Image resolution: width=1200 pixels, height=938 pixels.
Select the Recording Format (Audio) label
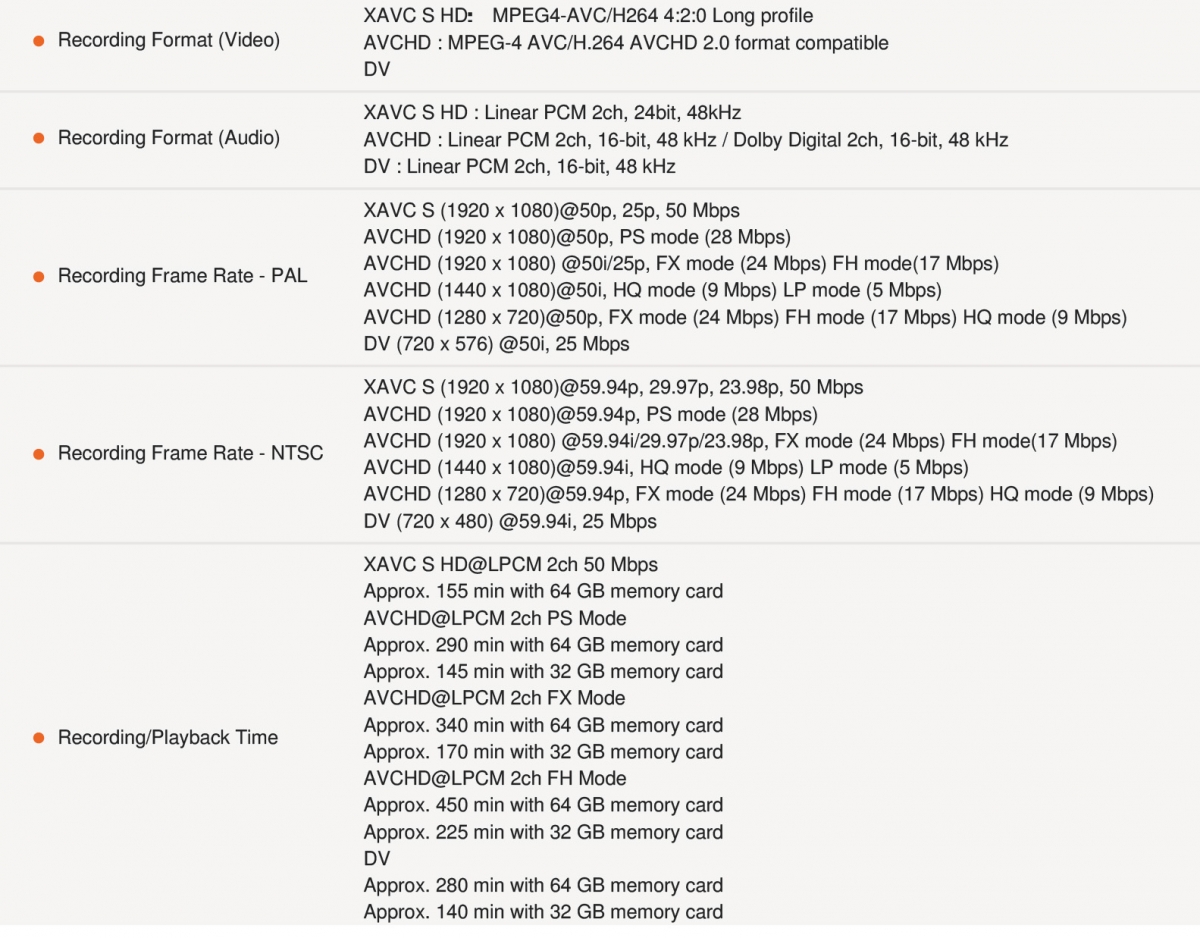168,138
